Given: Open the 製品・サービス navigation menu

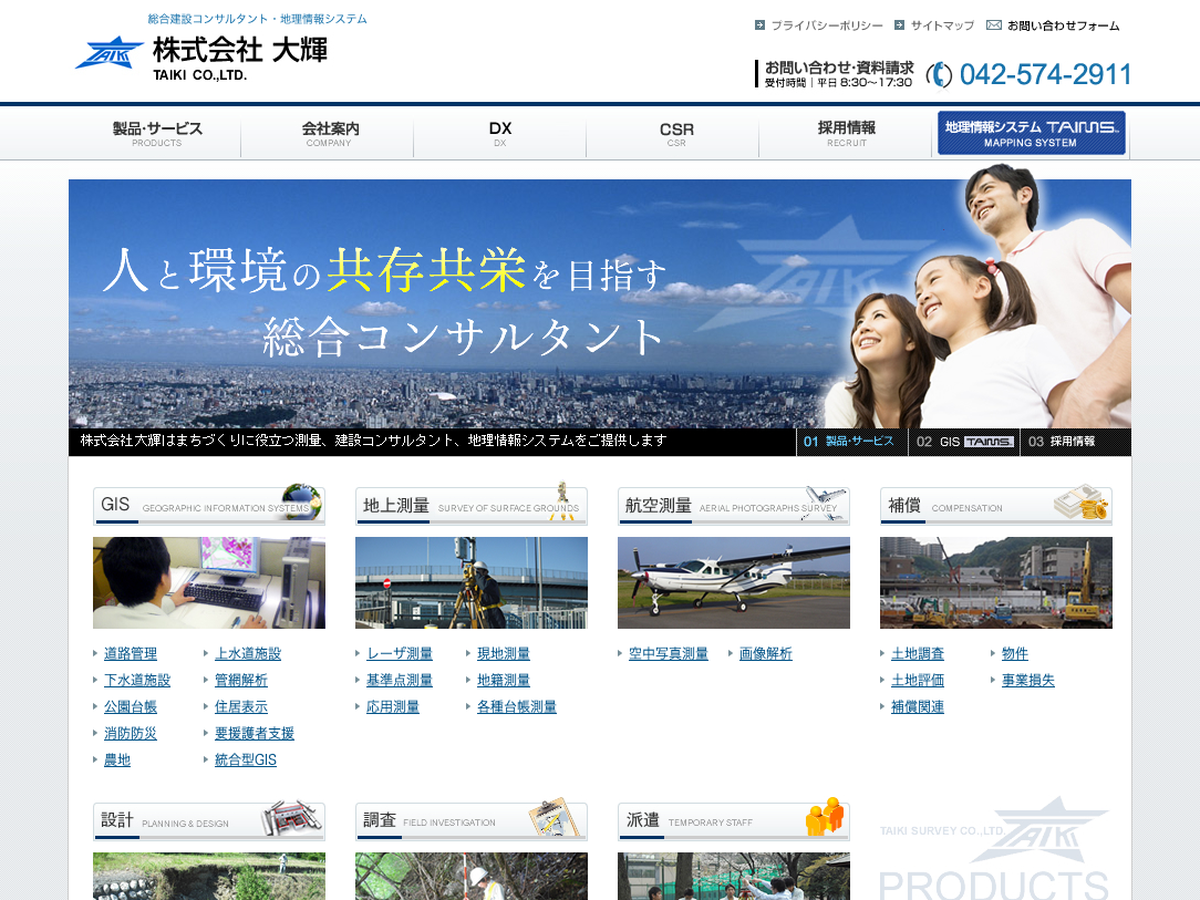Looking at the screenshot, I should [x=157, y=134].
